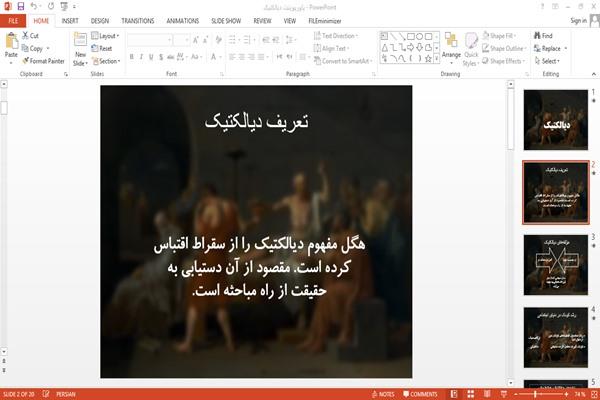Click the Save icon in quick access toolbar
The height and width of the screenshot is (400, 600).
click(x=21, y=6)
